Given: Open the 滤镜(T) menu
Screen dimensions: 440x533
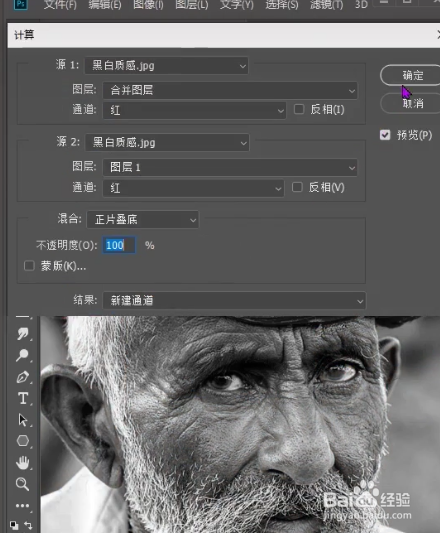Looking at the screenshot, I should 326,5.
